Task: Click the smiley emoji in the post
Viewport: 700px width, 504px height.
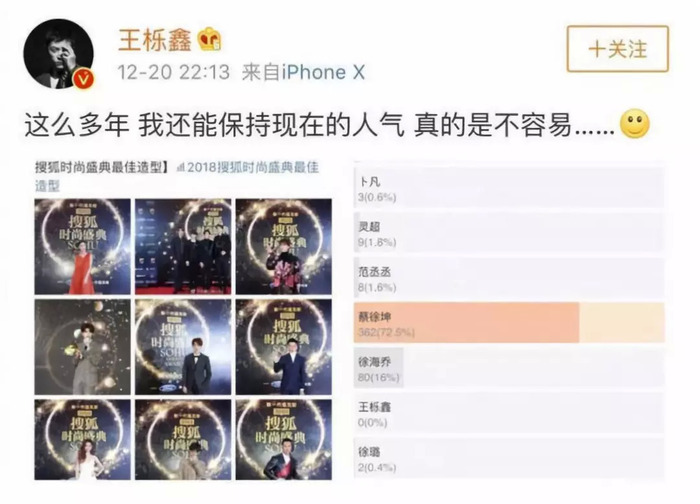Action: point(635,123)
